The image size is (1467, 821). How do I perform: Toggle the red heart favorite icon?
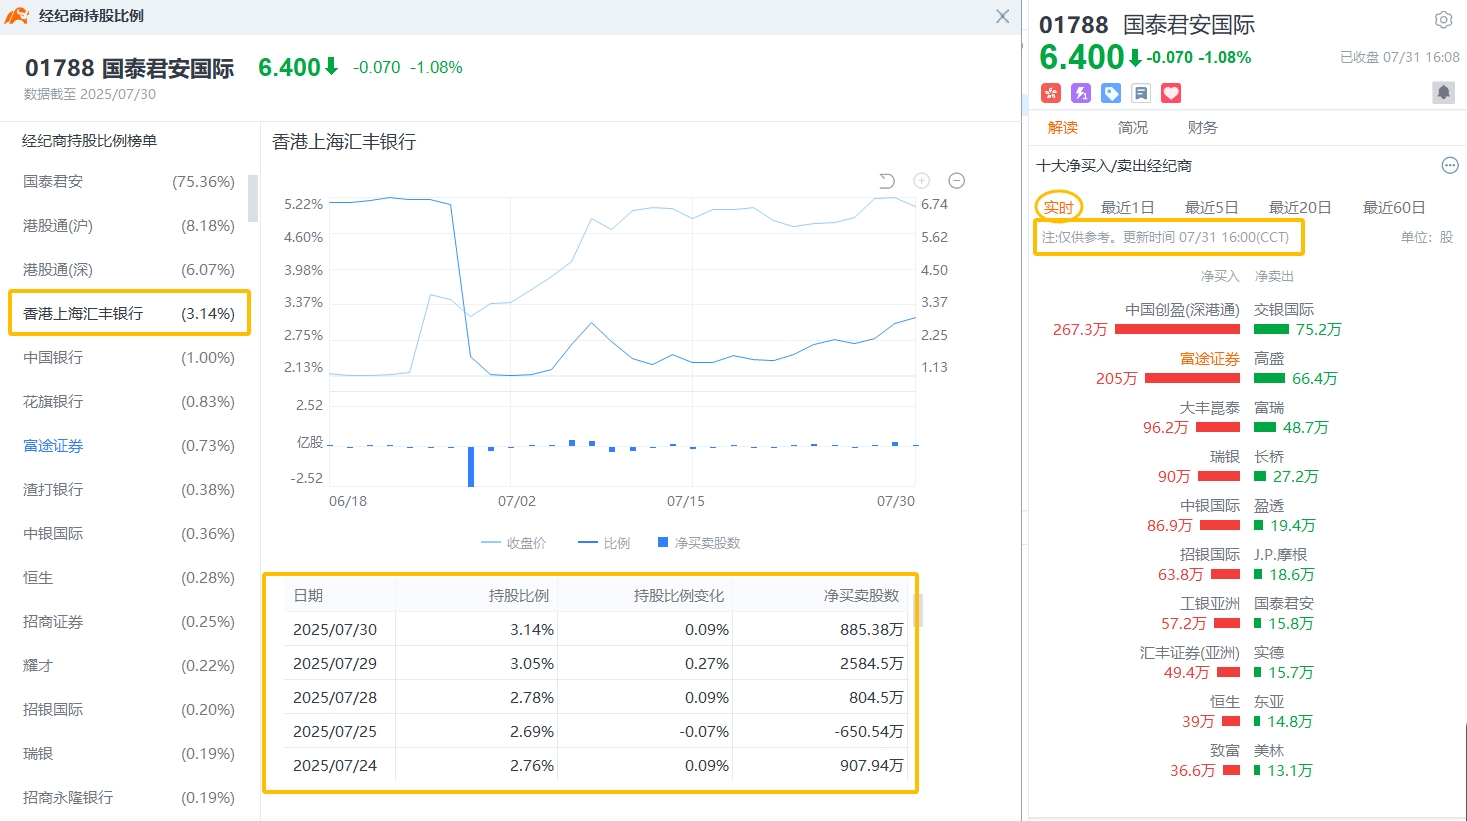[1171, 93]
